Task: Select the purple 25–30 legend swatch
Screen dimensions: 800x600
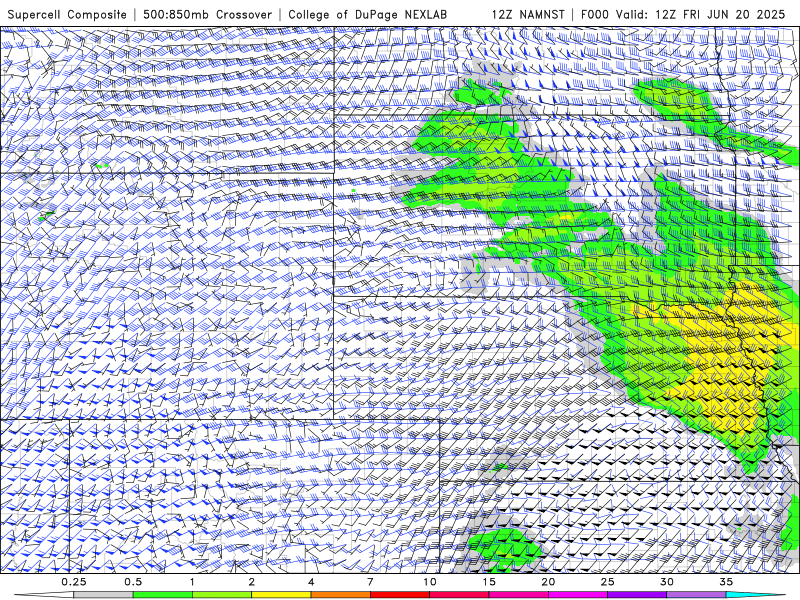Action: tap(637, 595)
